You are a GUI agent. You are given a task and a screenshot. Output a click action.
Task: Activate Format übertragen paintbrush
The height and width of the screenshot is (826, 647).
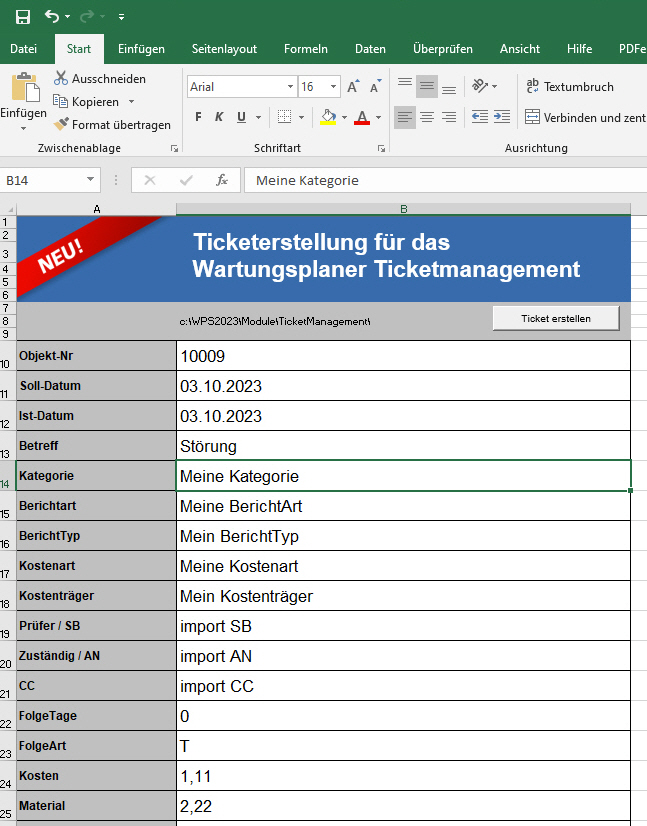(x=112, y=125)
